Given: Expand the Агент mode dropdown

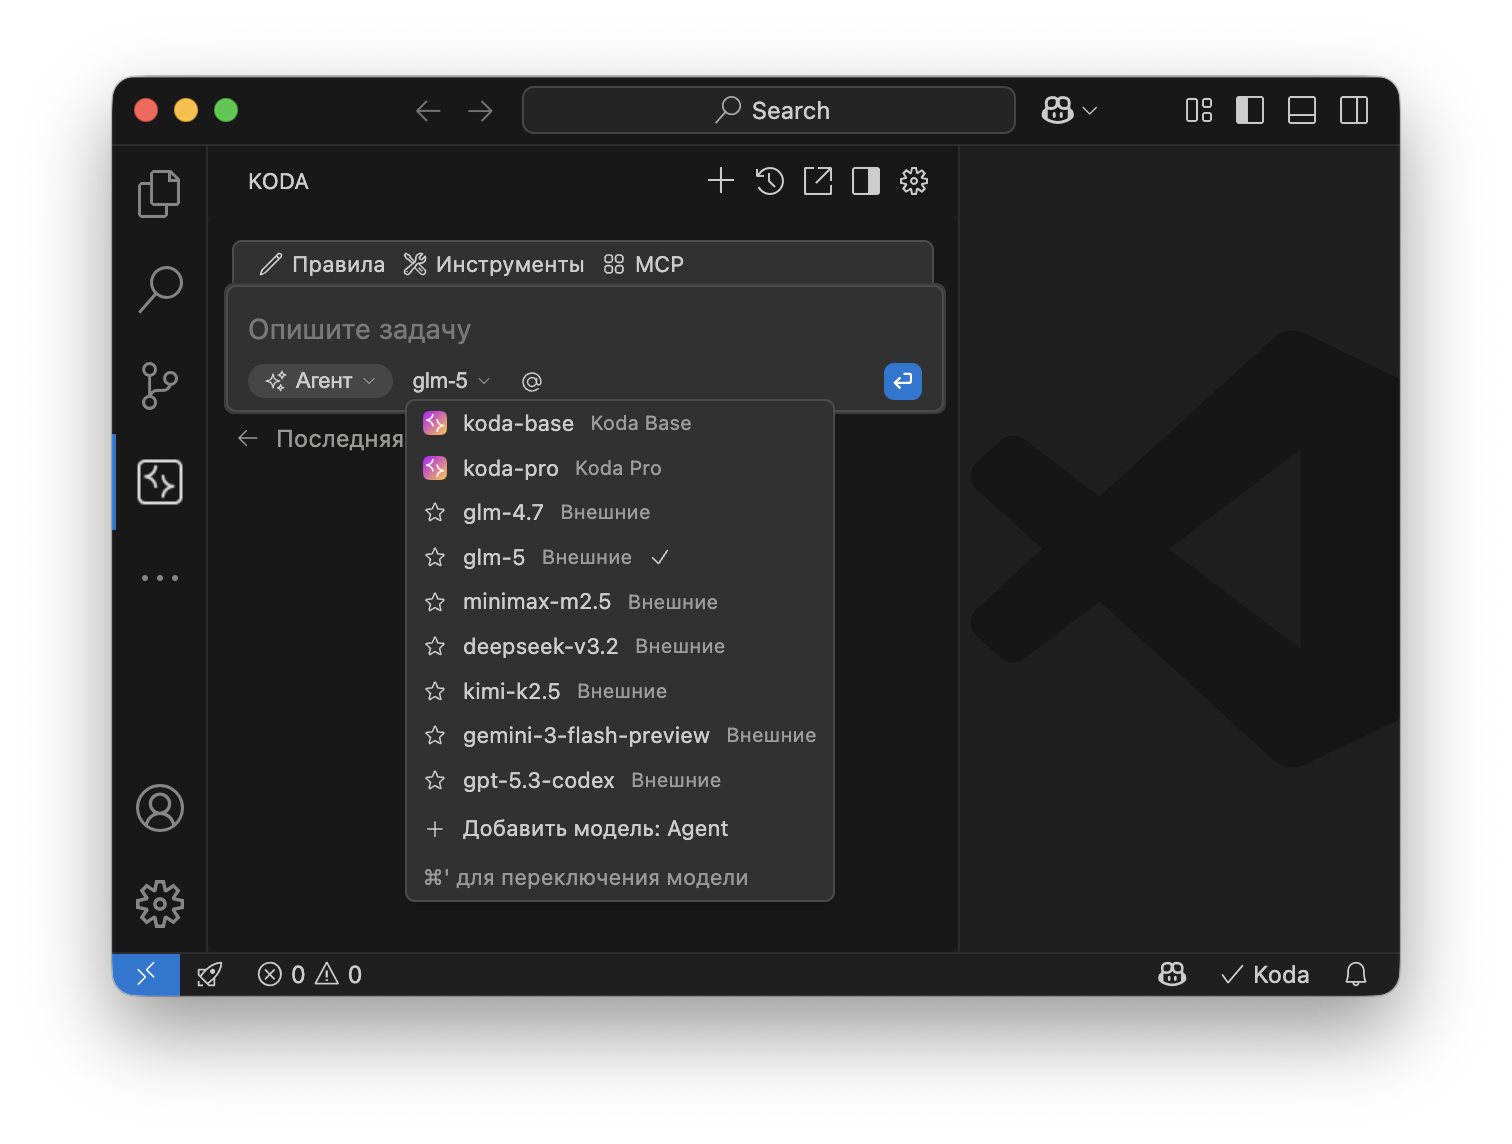Looking at the screenshot, I should point(320,381).
